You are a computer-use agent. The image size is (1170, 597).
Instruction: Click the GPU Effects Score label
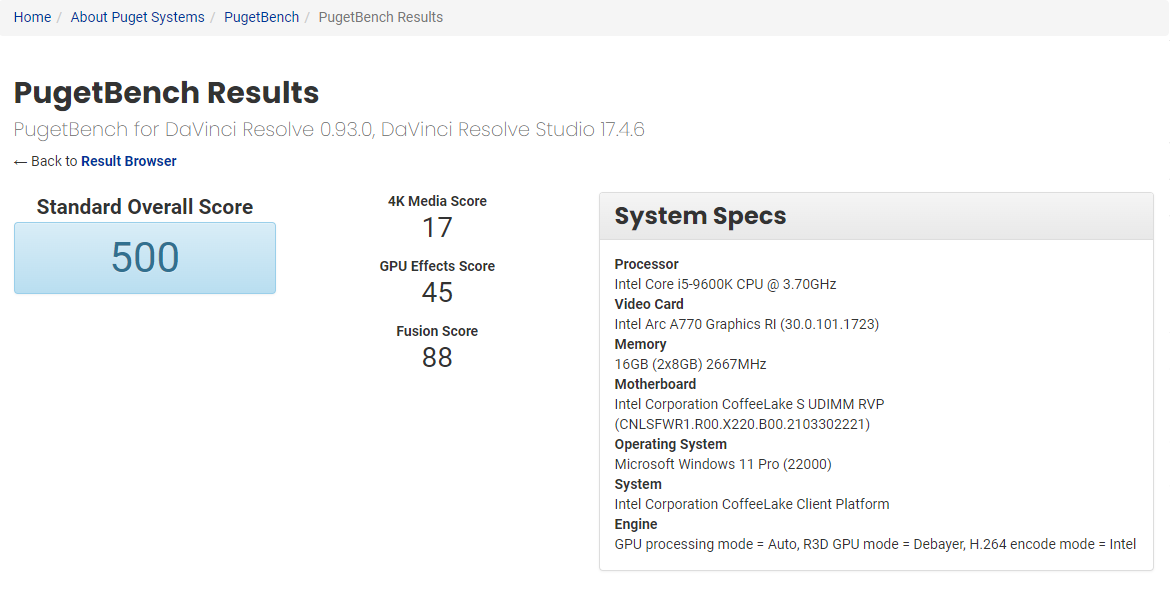point(437,266)
